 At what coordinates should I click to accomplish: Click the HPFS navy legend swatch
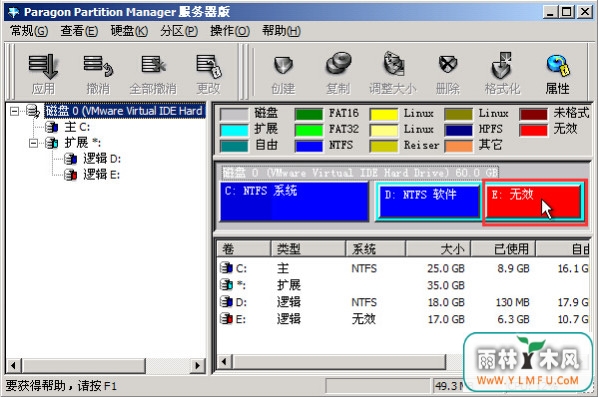(x=458, y=130)
